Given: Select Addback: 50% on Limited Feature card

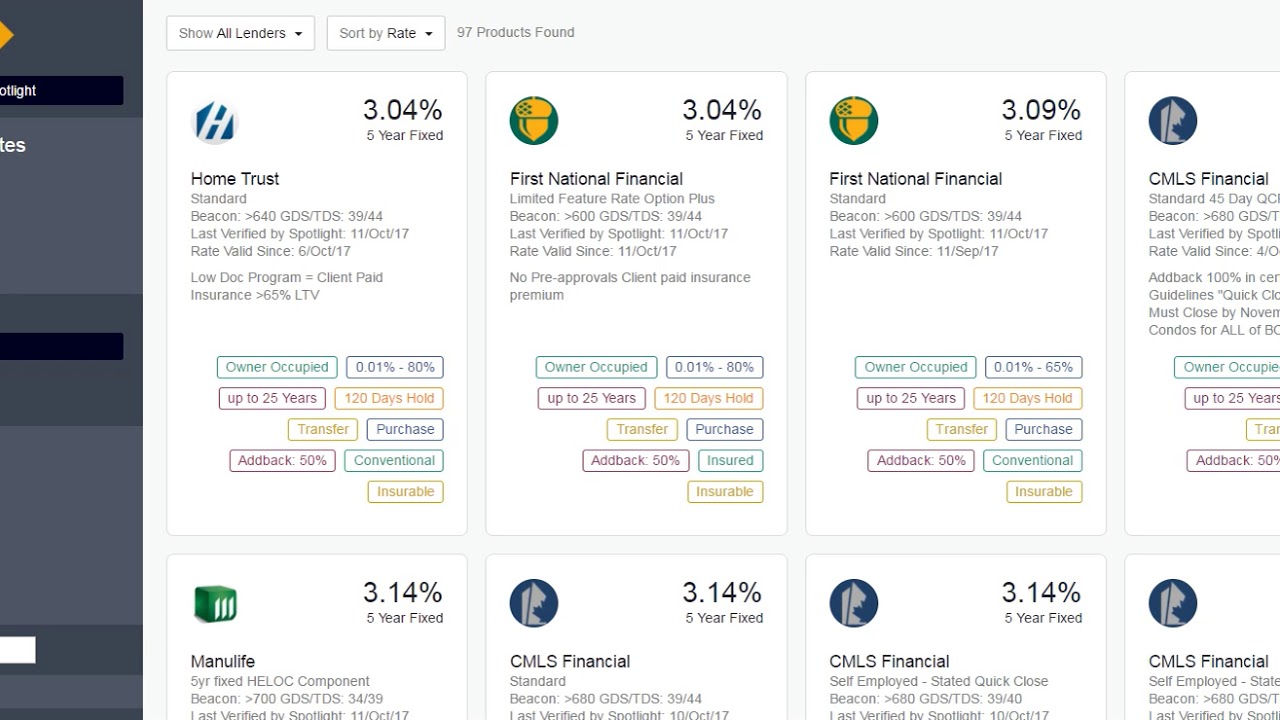Looking at the screenshot, I should click(635, 460).
